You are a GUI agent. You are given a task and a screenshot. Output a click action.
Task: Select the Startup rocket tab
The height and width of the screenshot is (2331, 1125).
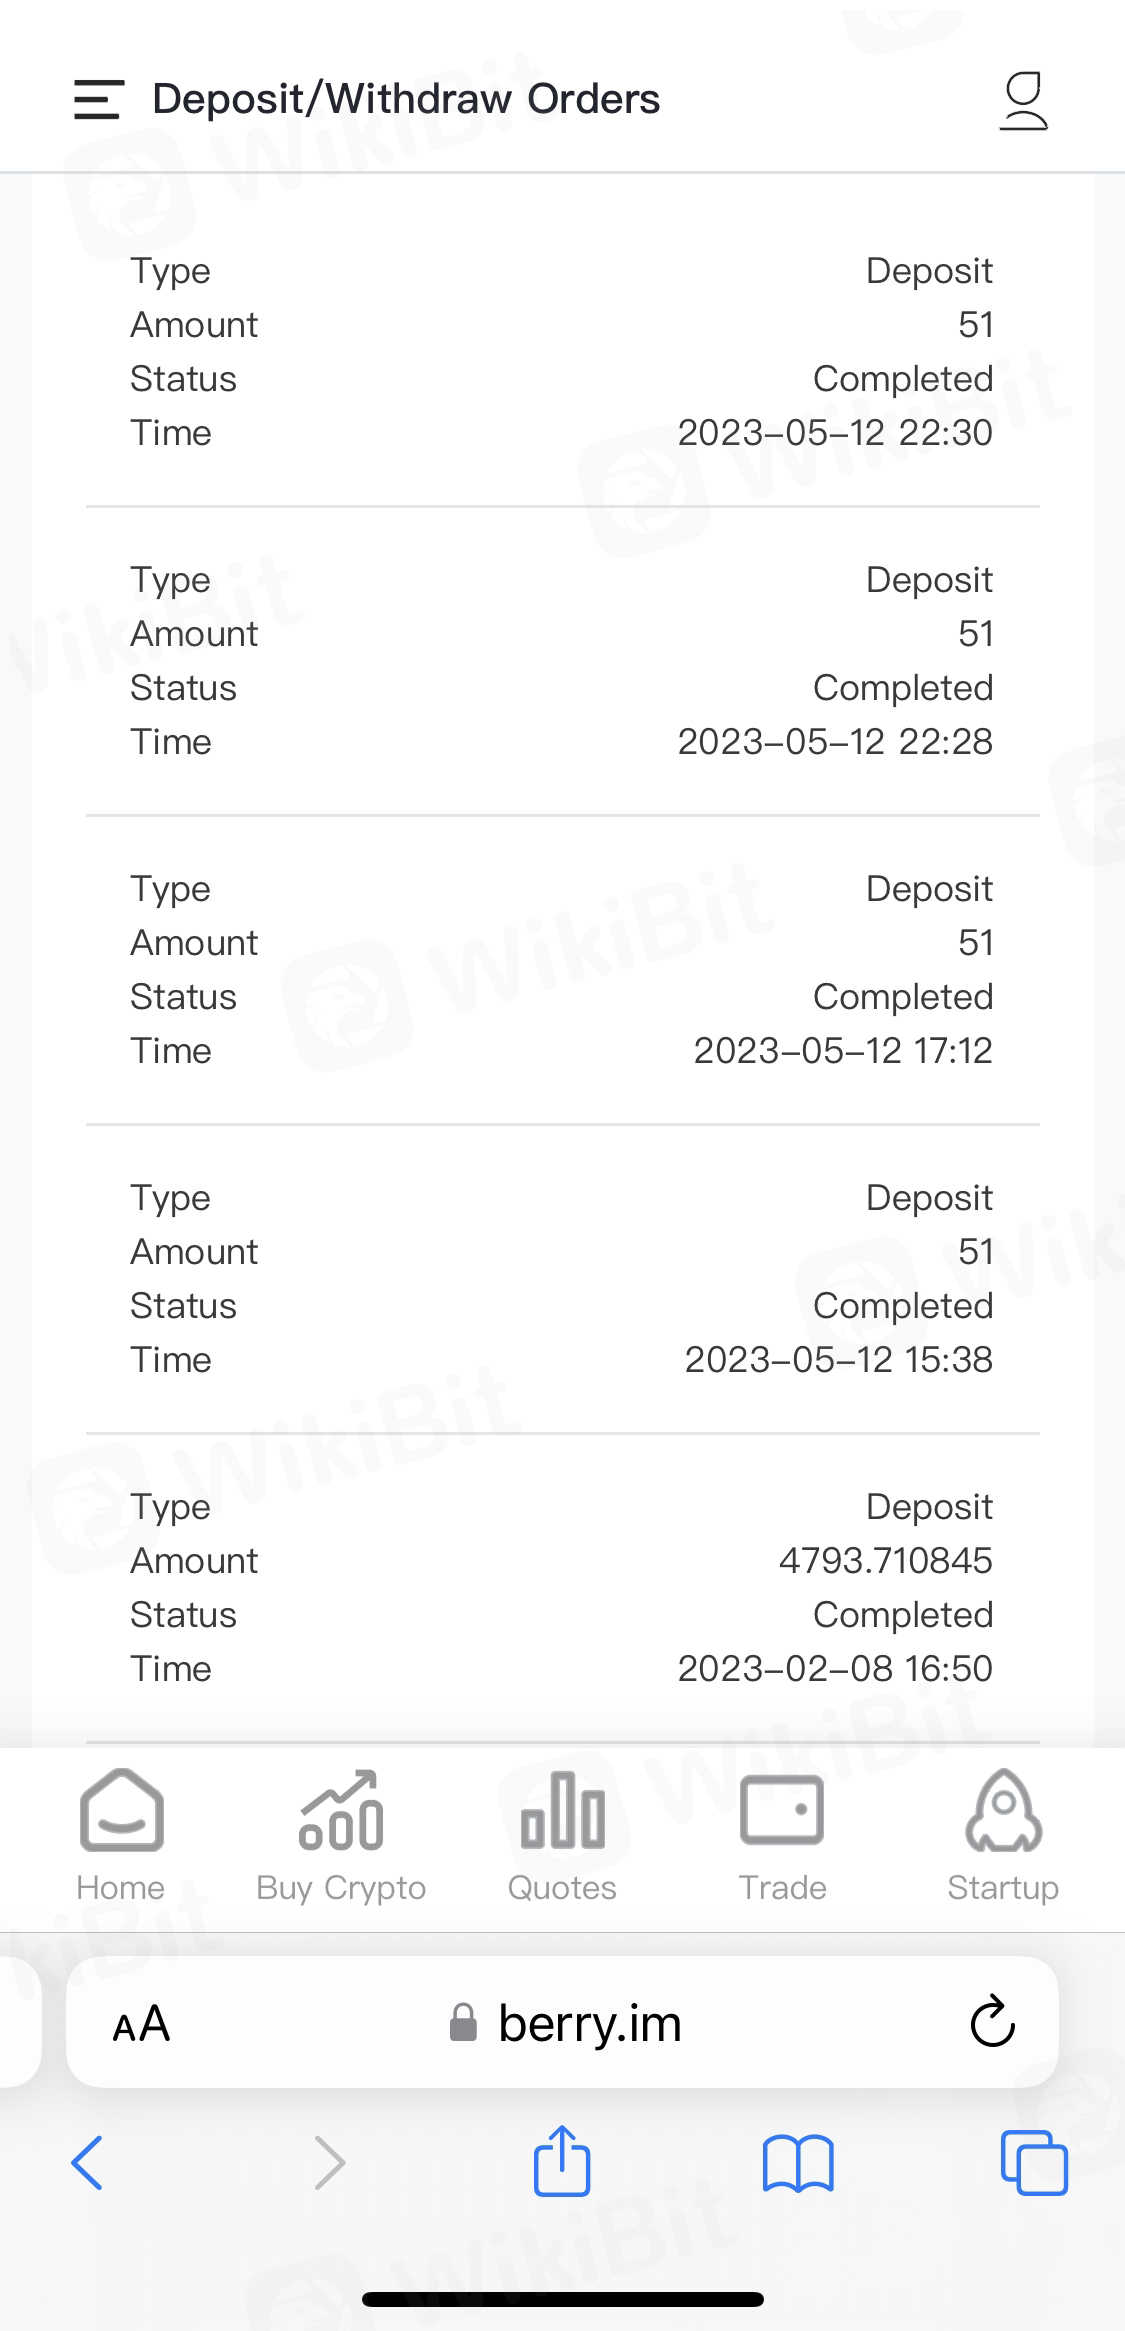pos(1003,1836)
